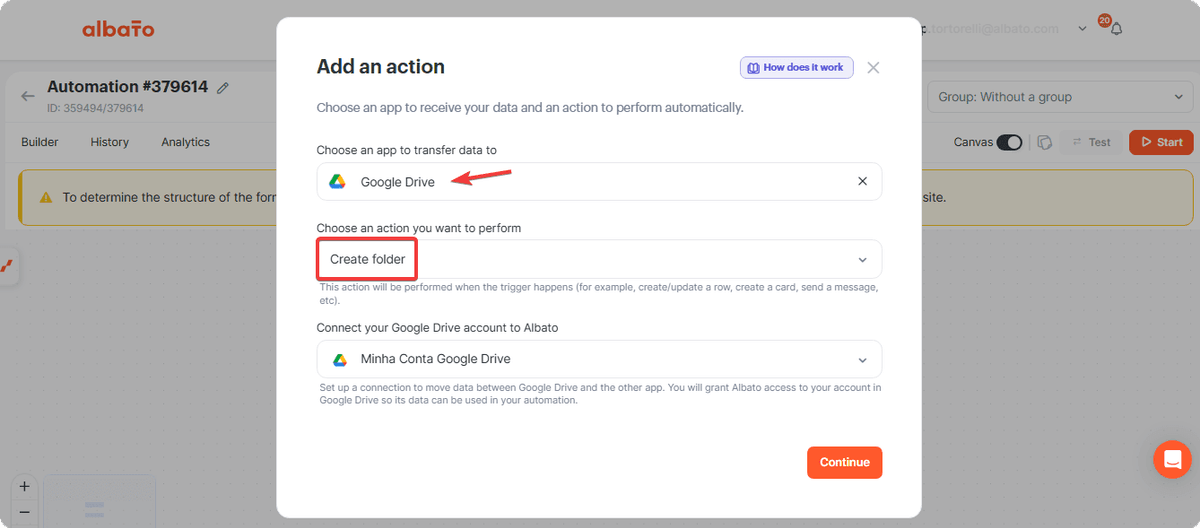This screenshot has height=528, width=1200.
Task: Switch to the Builder tab
Action: point(40,142)
